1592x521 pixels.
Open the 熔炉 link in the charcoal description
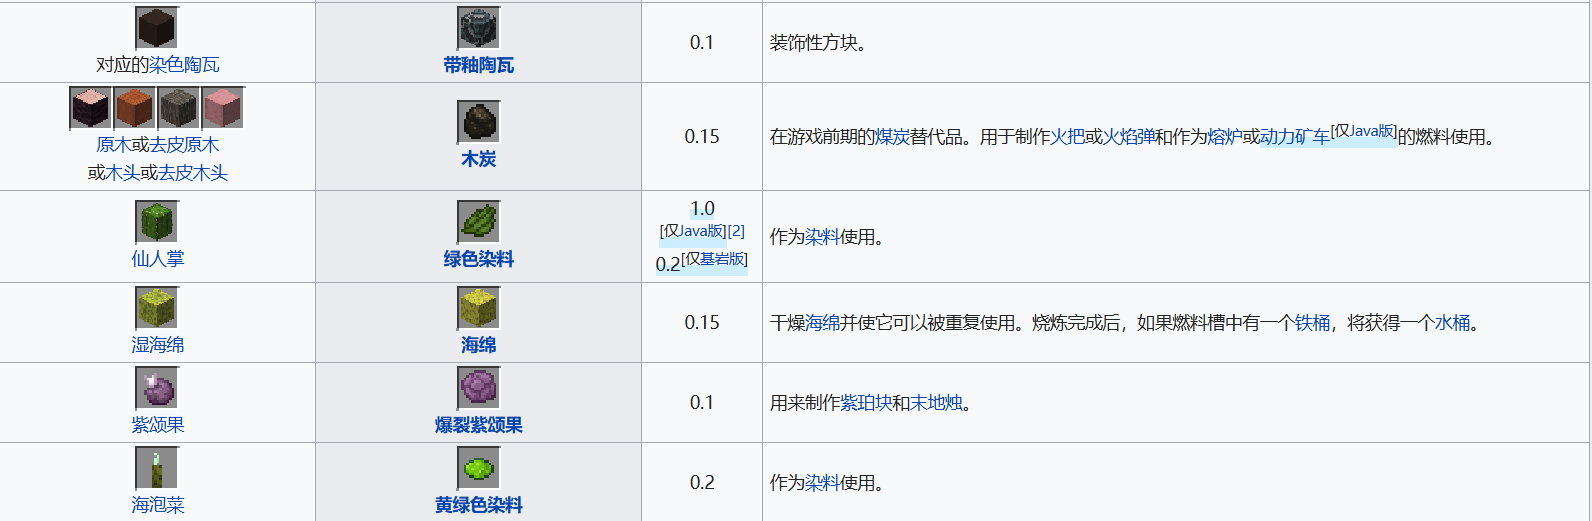click(x=1225, y=137)
